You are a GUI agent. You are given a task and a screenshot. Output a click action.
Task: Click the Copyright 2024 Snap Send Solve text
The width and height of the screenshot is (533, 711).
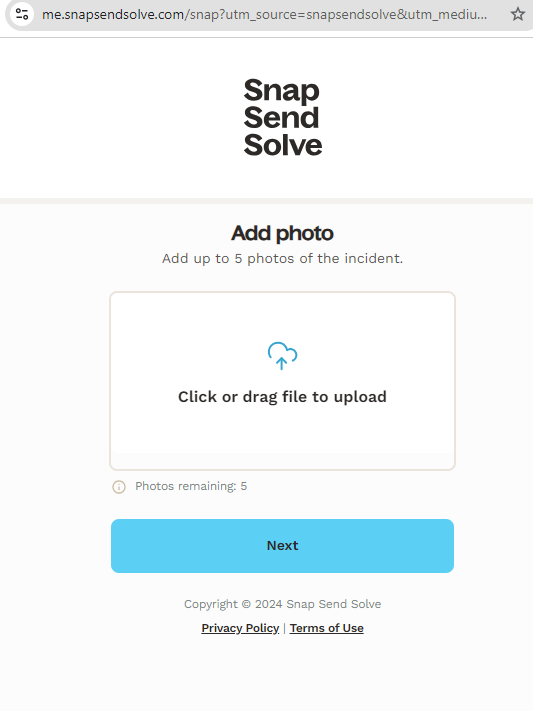click(x=282, y=604)
